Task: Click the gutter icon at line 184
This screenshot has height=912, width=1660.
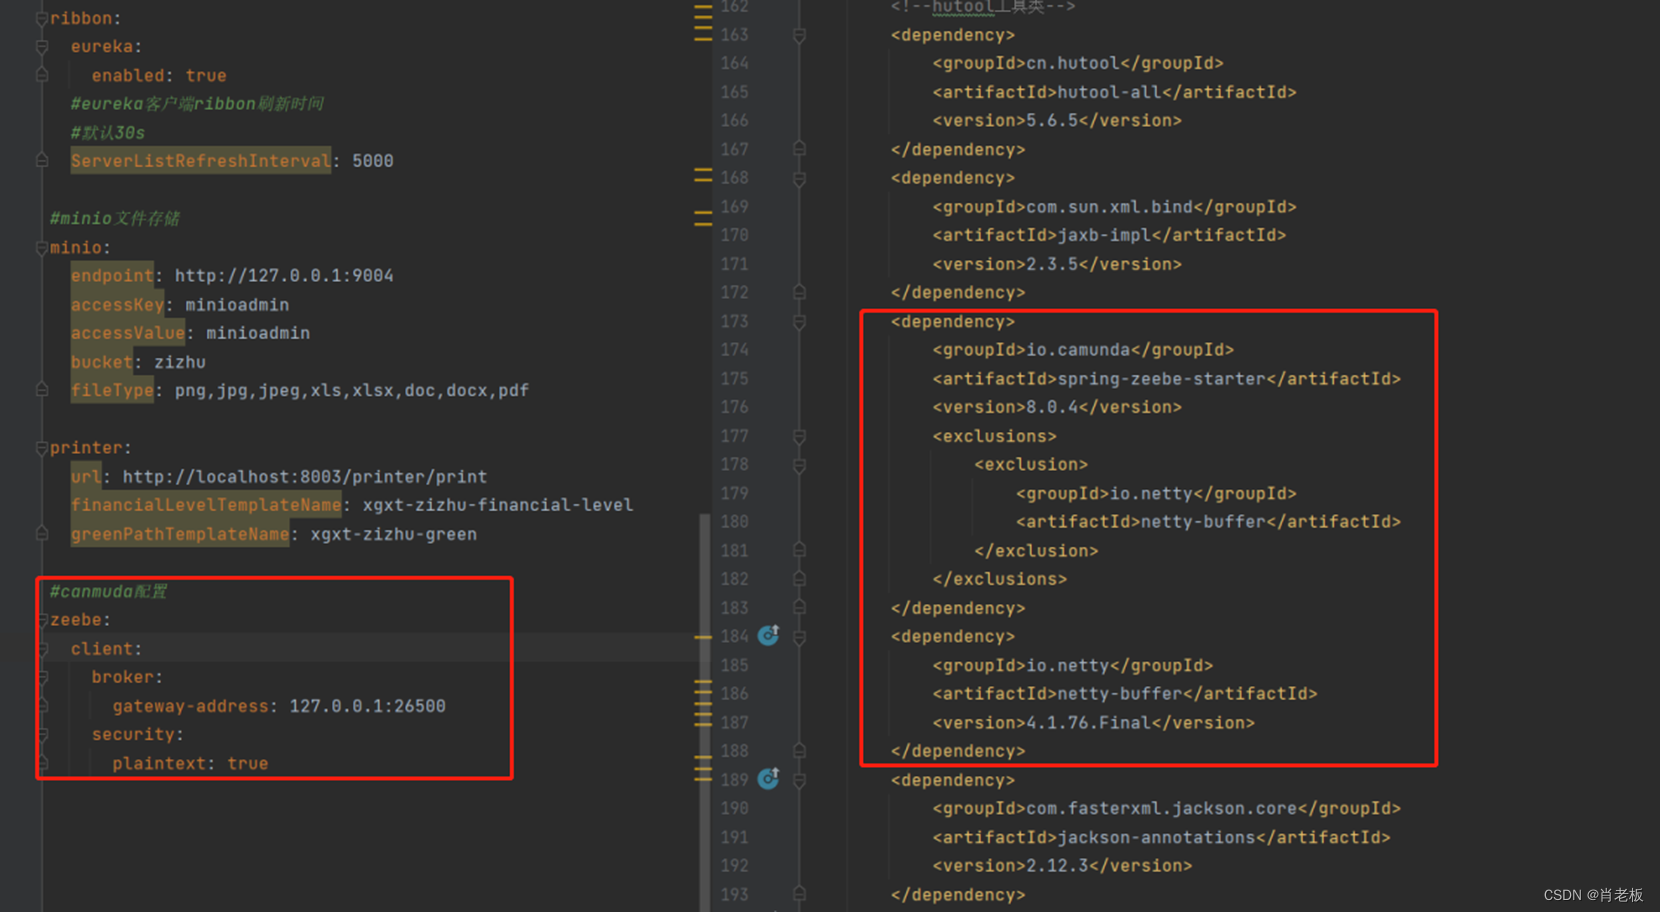Action: coord(768,635)
